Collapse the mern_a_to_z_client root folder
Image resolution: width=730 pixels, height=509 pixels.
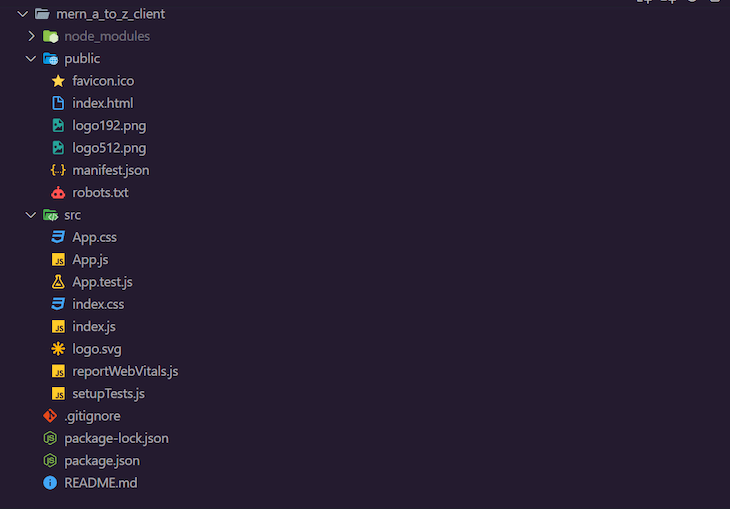pos(22,14)
